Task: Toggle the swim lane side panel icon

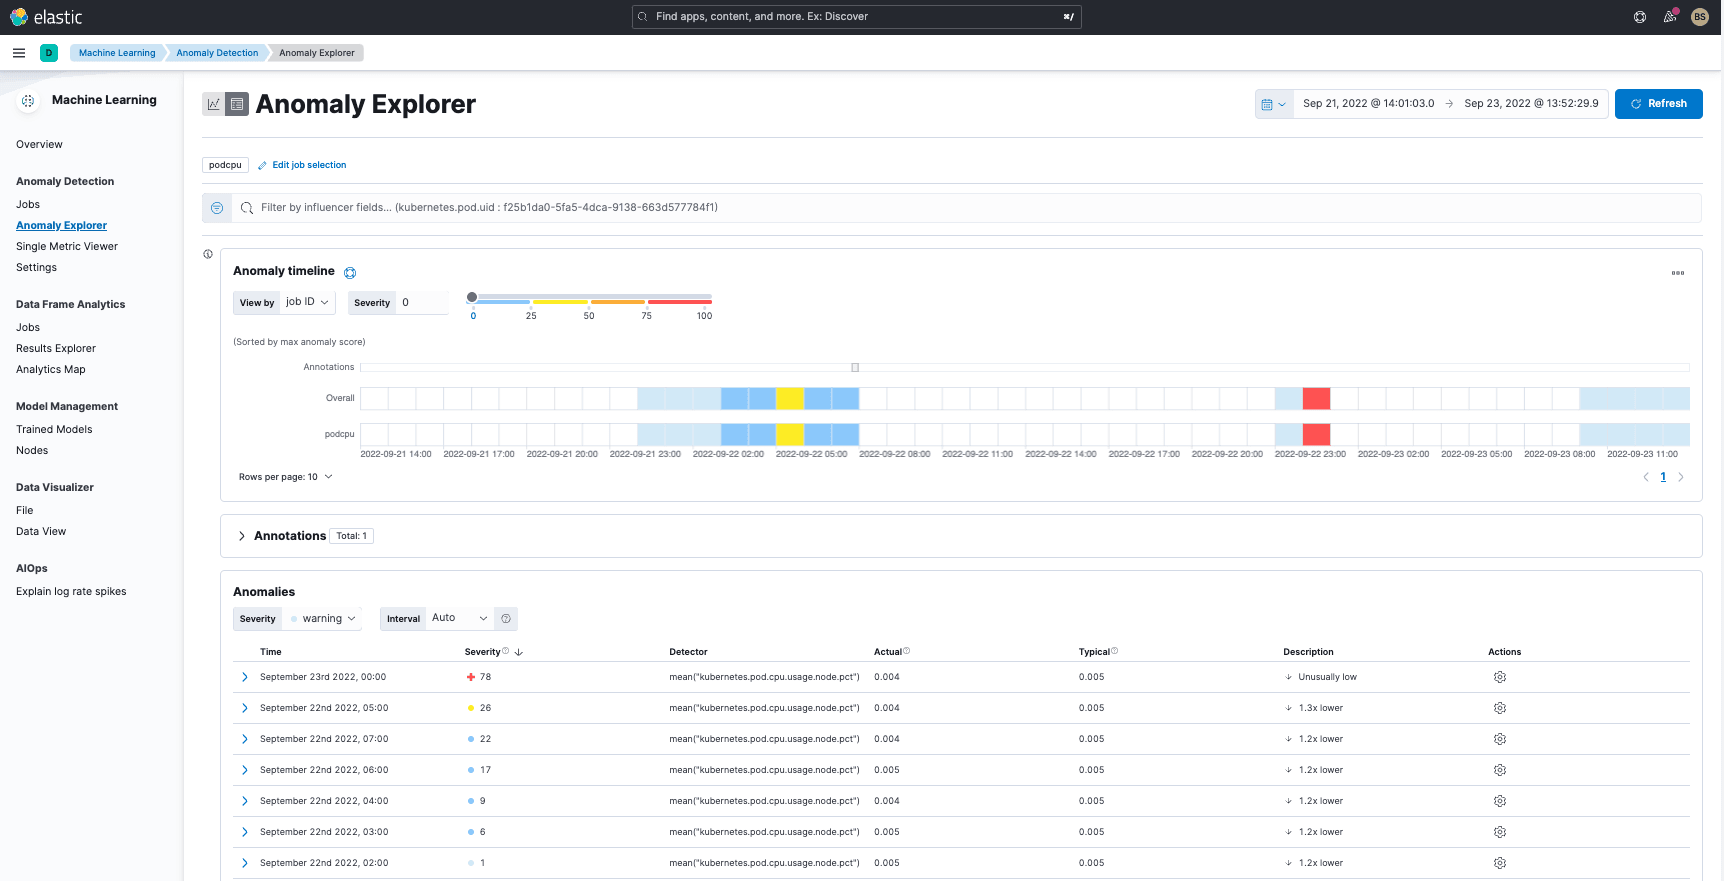Action: pos(208,254)
